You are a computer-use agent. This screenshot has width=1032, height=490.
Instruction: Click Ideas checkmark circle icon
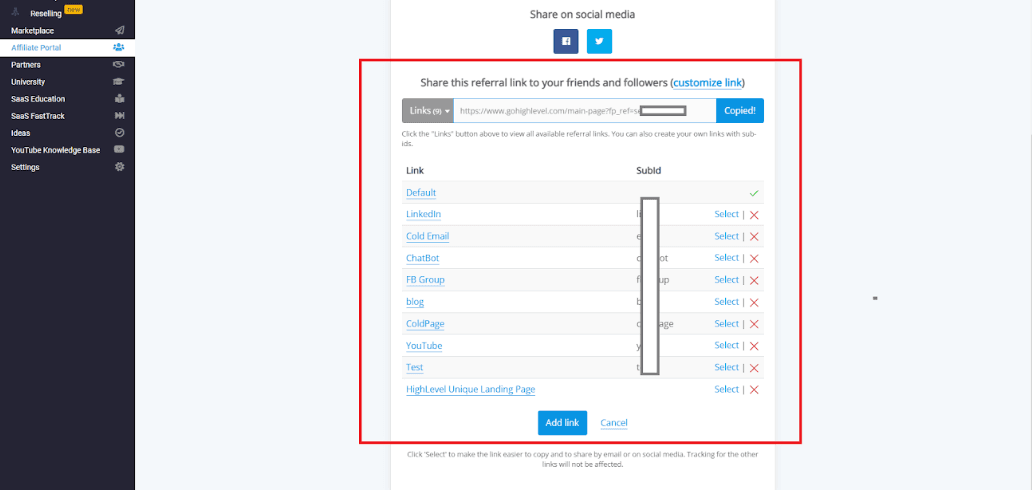(x=119, y=133)
